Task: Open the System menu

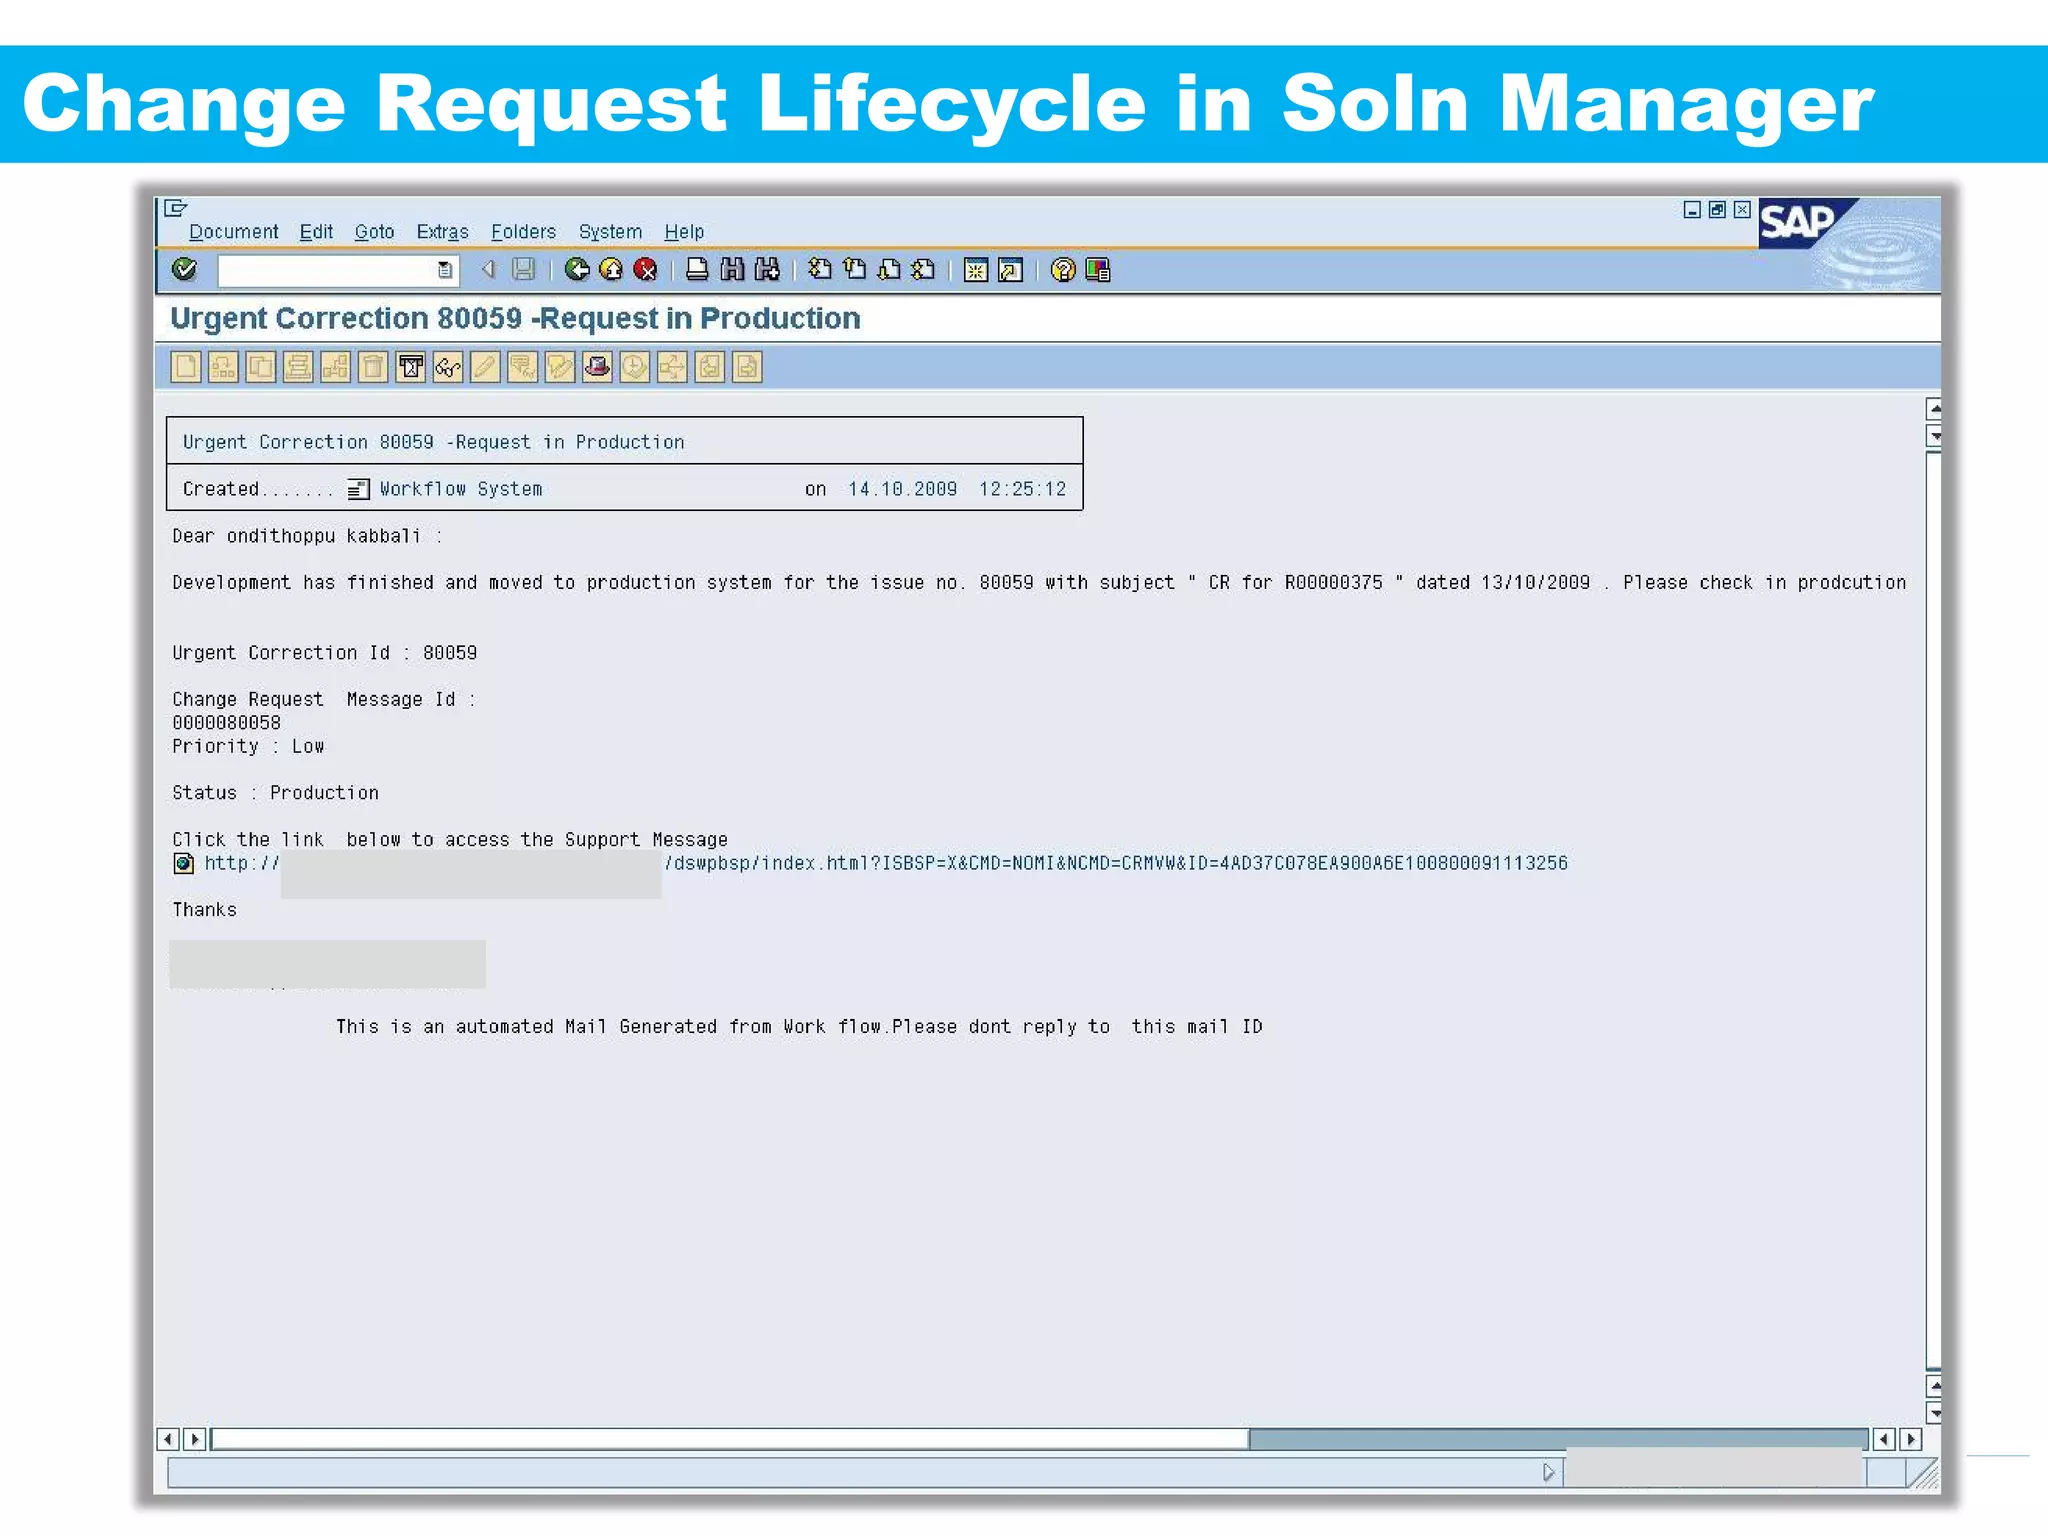Action: click(x=610, y=232)
